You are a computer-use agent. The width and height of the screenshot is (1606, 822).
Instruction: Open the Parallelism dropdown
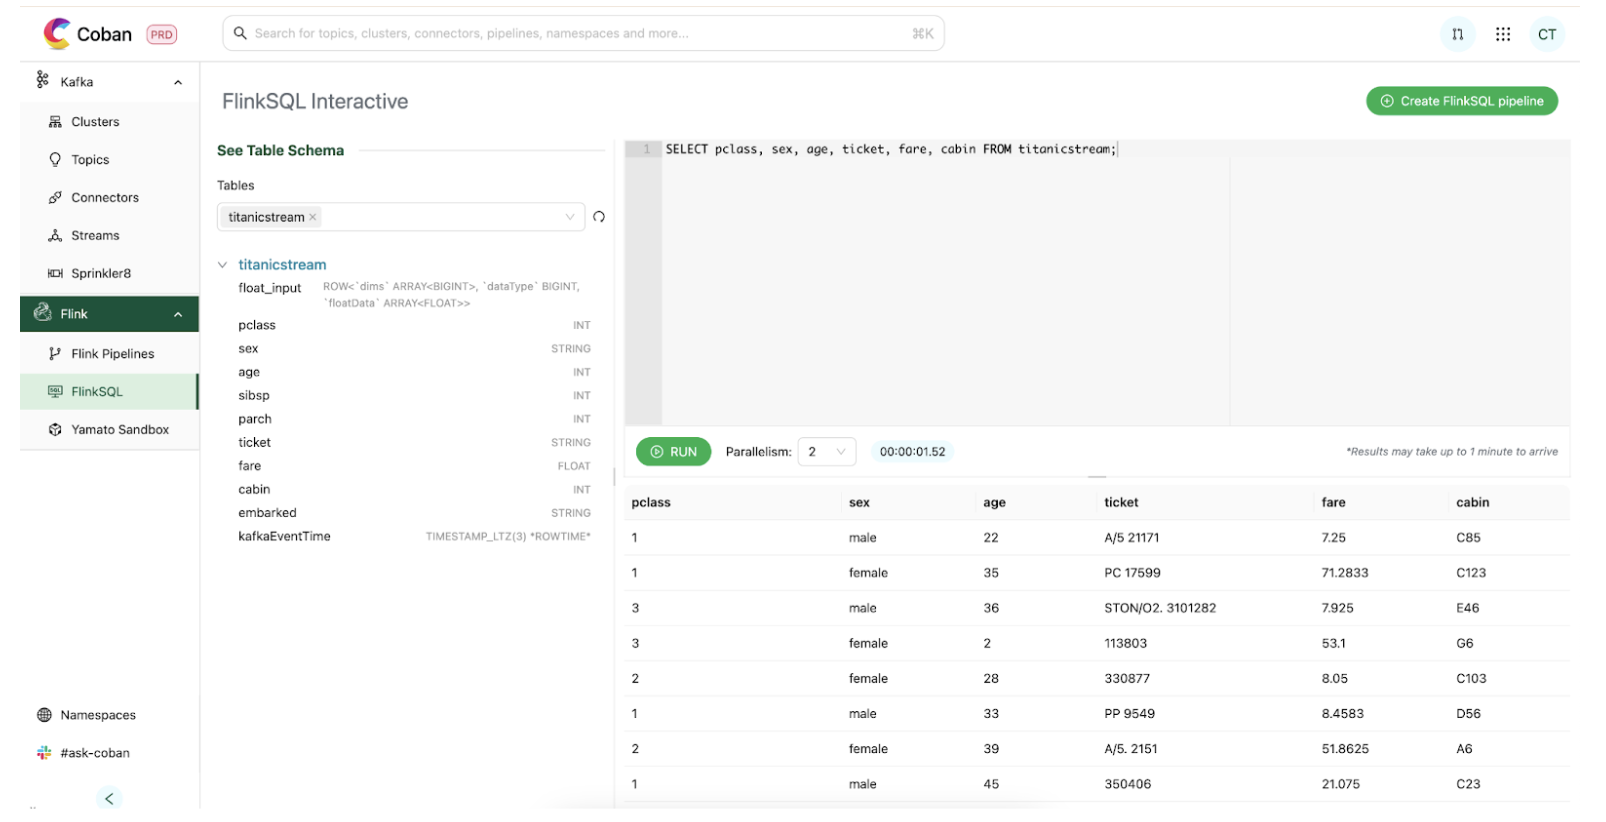pos(827,452)
